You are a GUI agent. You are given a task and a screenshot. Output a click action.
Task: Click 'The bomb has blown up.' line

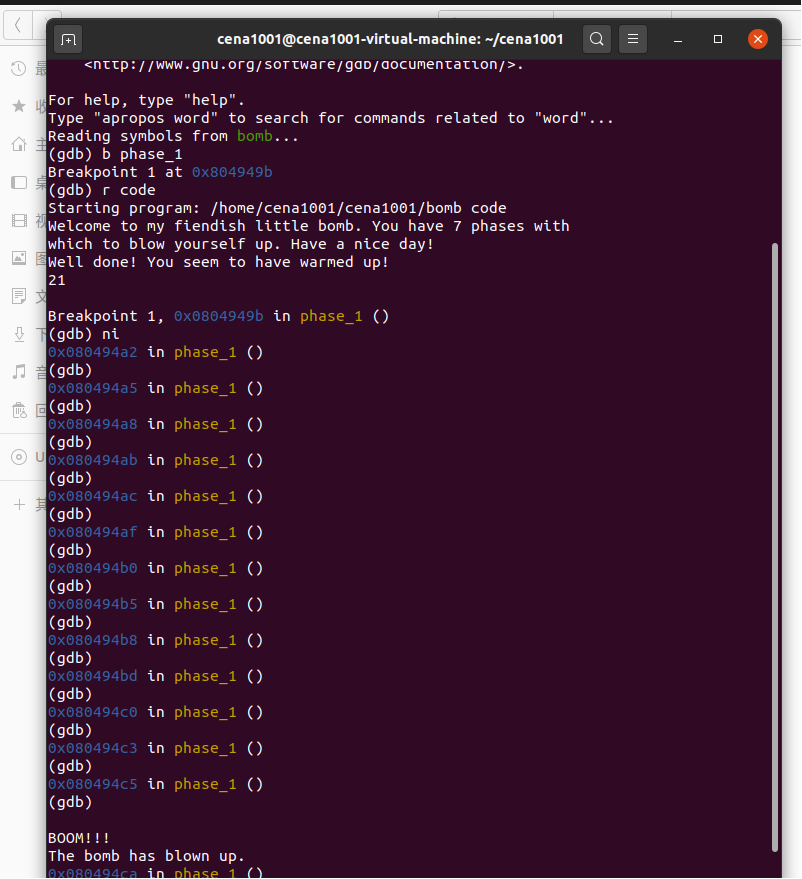point(146,856)
